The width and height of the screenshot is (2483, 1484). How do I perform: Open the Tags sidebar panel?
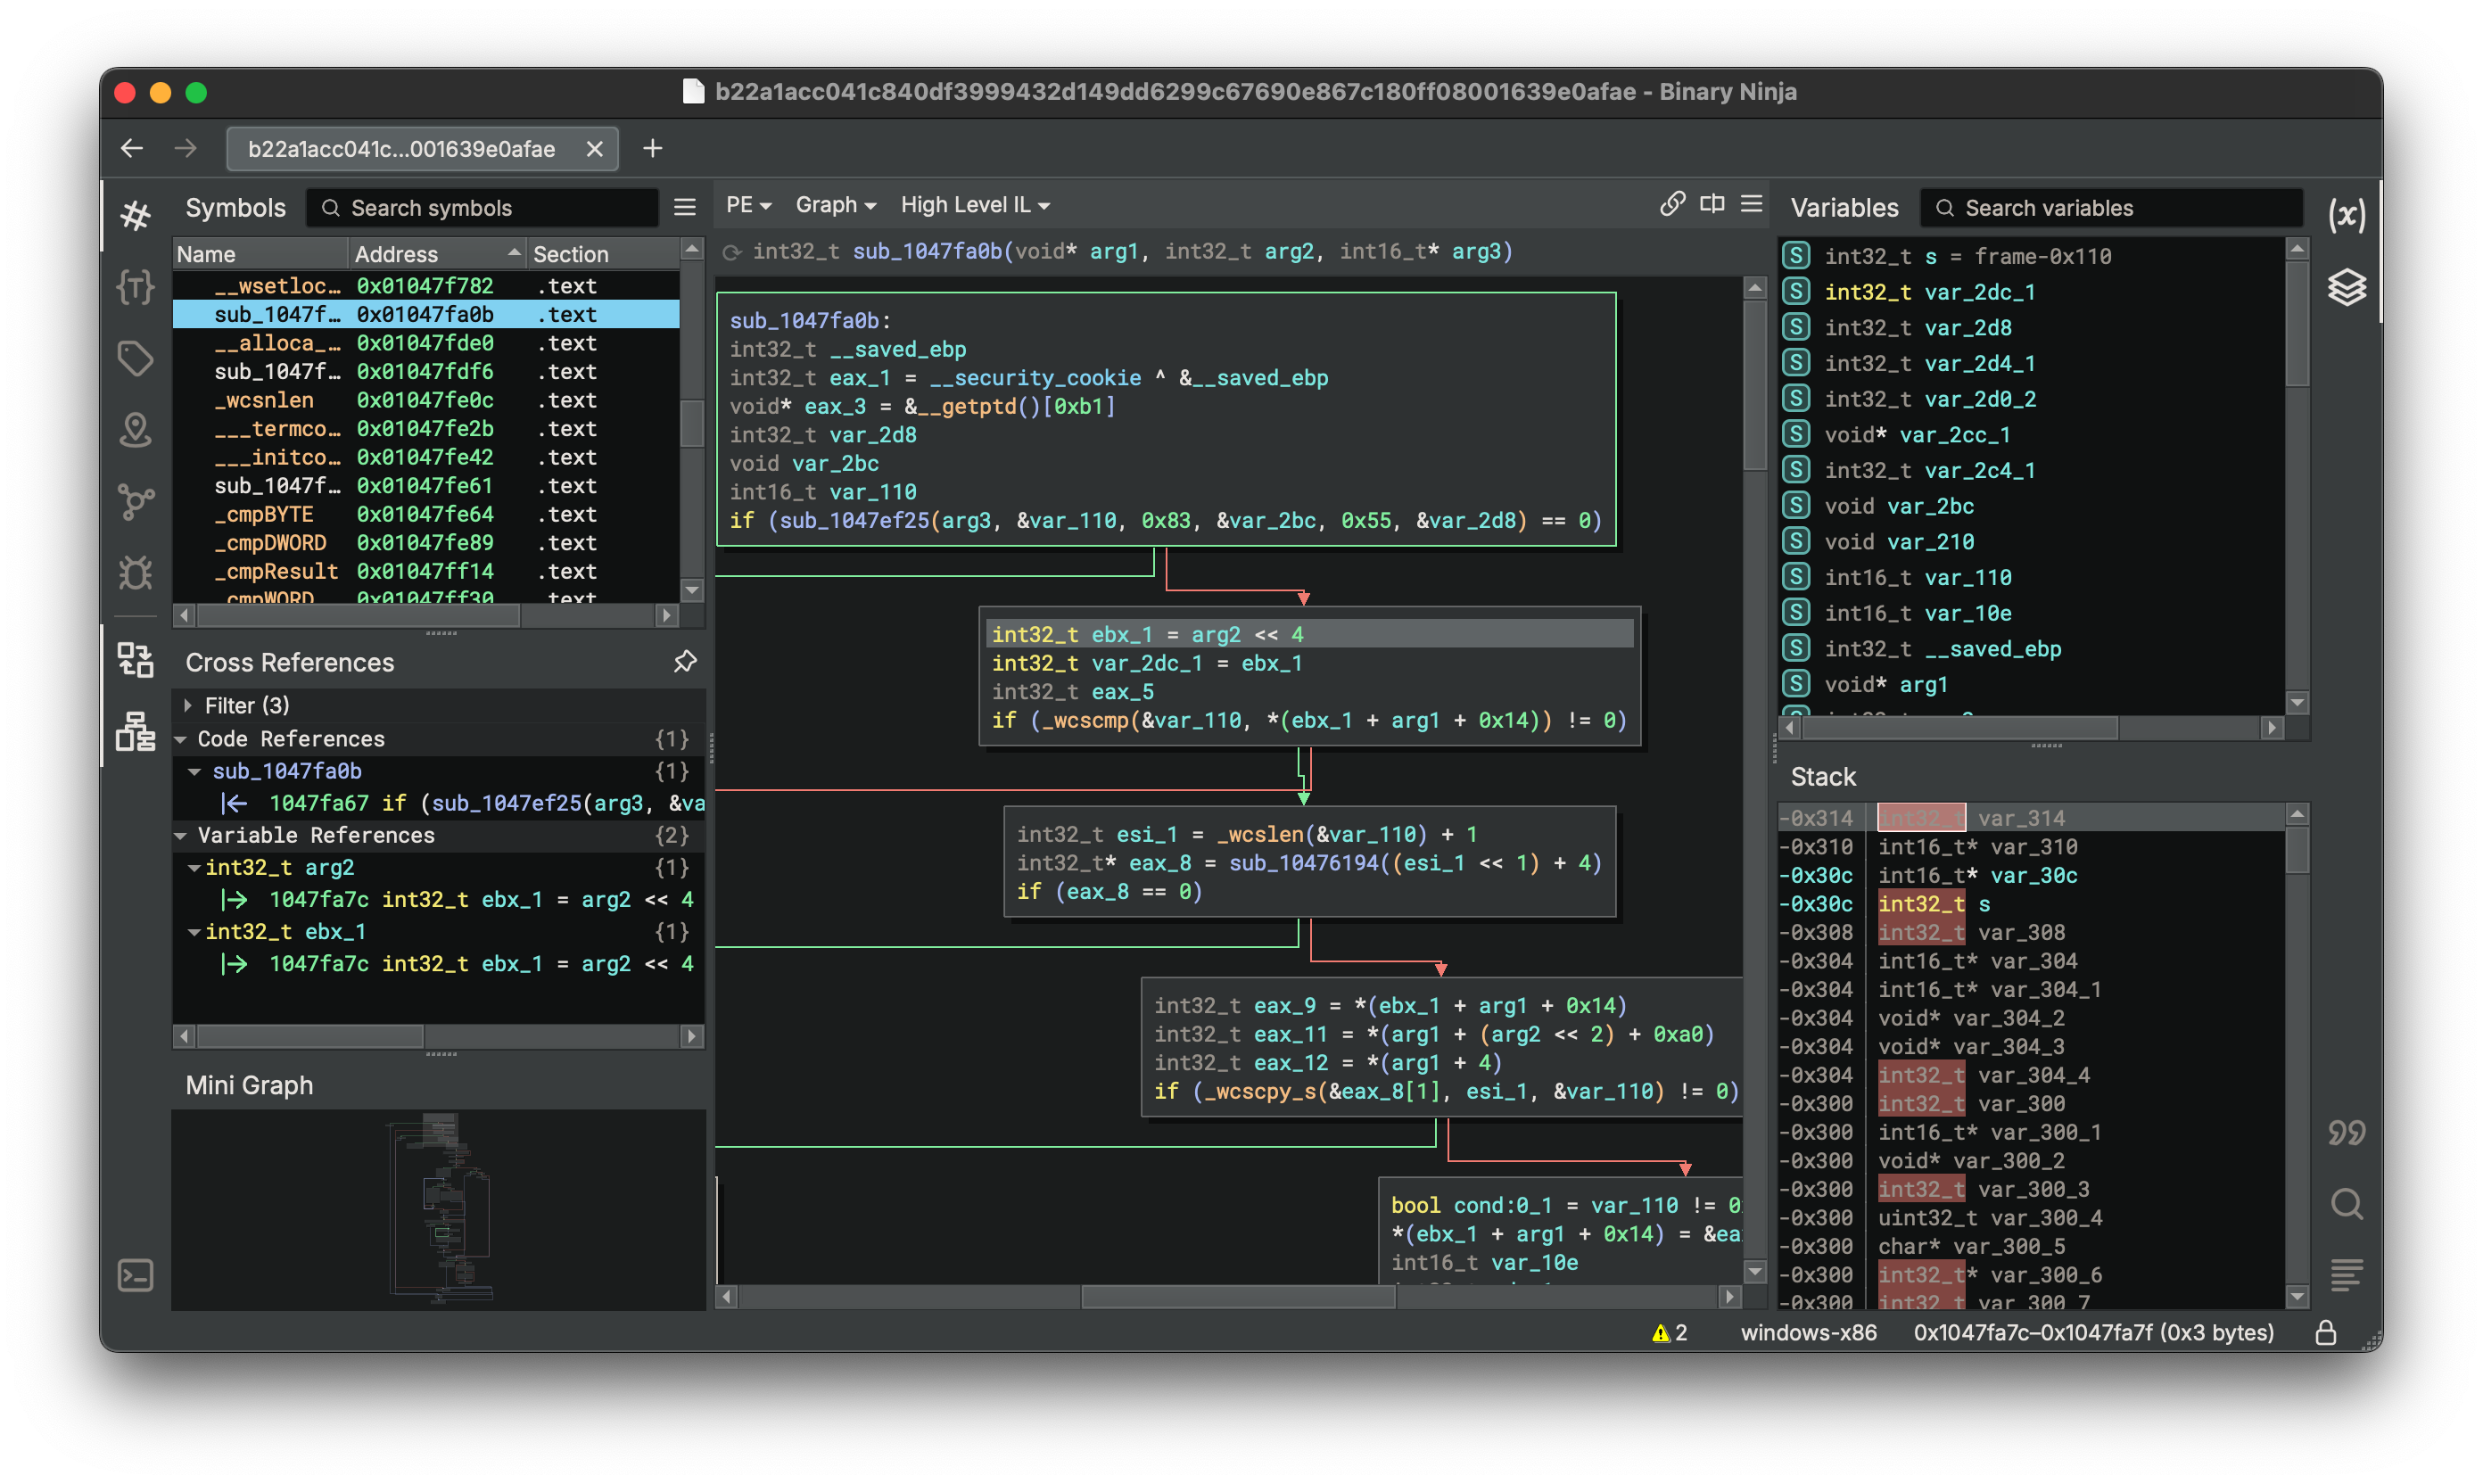tap(135, 358)
